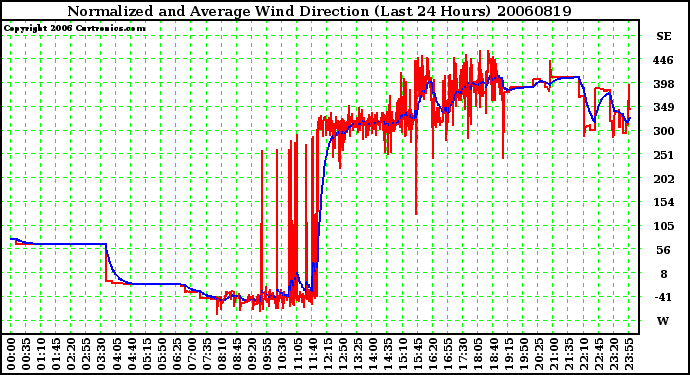Click the 18:40 time label
This screenshot has height=375, width=690.
(x=493, y=354)
